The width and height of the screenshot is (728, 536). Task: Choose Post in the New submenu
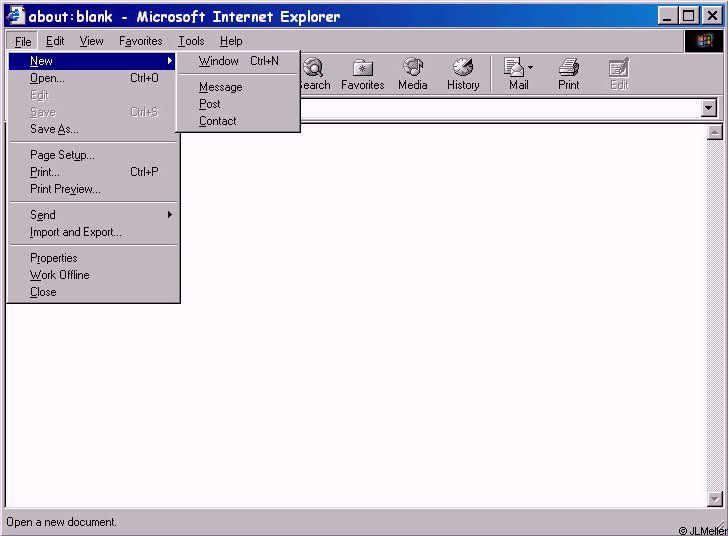click(238, 104)
